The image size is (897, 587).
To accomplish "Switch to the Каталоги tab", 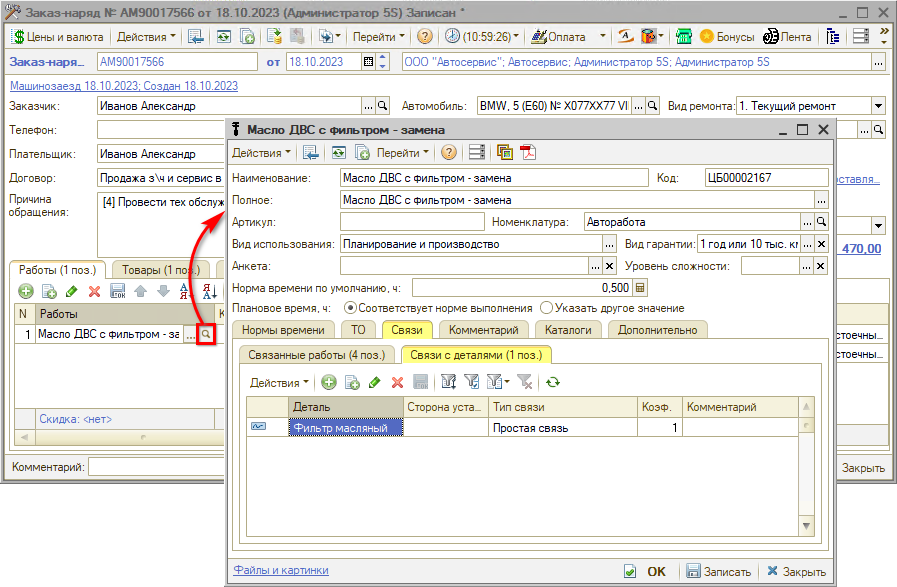I will 568,330.
